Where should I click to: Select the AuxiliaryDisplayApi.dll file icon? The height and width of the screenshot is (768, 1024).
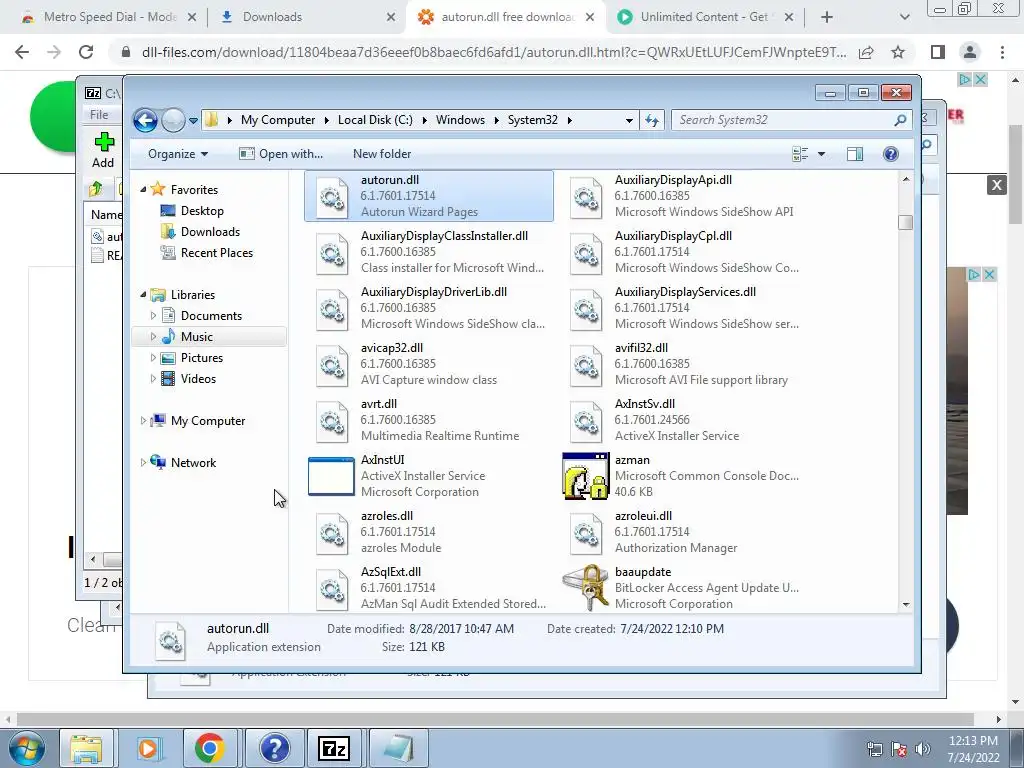tap(586, 197)
